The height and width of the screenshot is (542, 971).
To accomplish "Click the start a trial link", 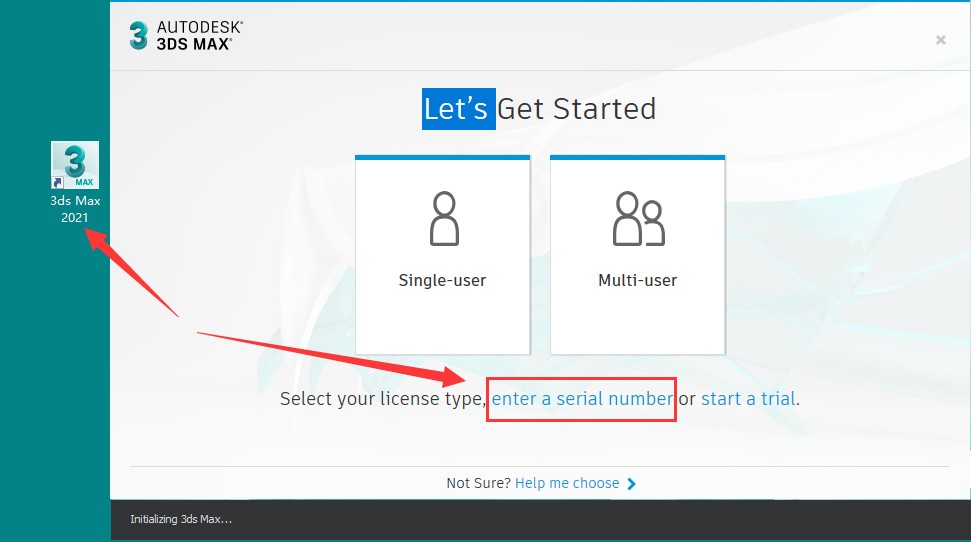I will 748,398.
